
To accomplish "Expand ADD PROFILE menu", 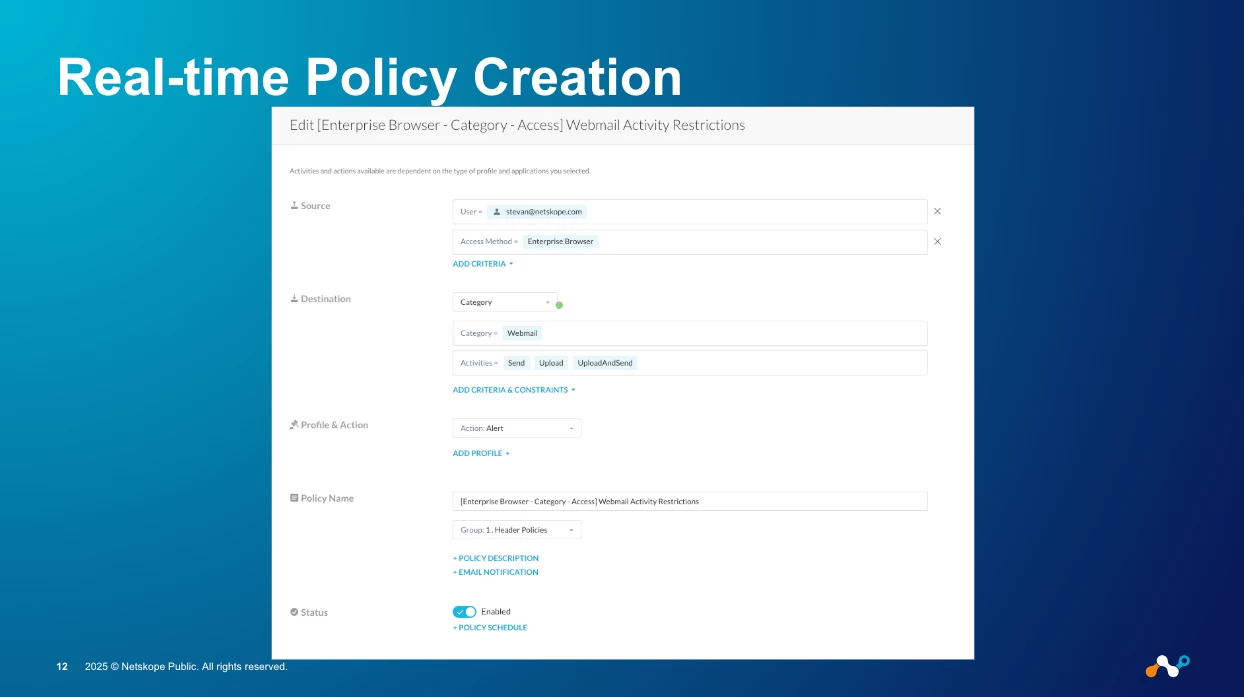I will [x=481, y=453].
